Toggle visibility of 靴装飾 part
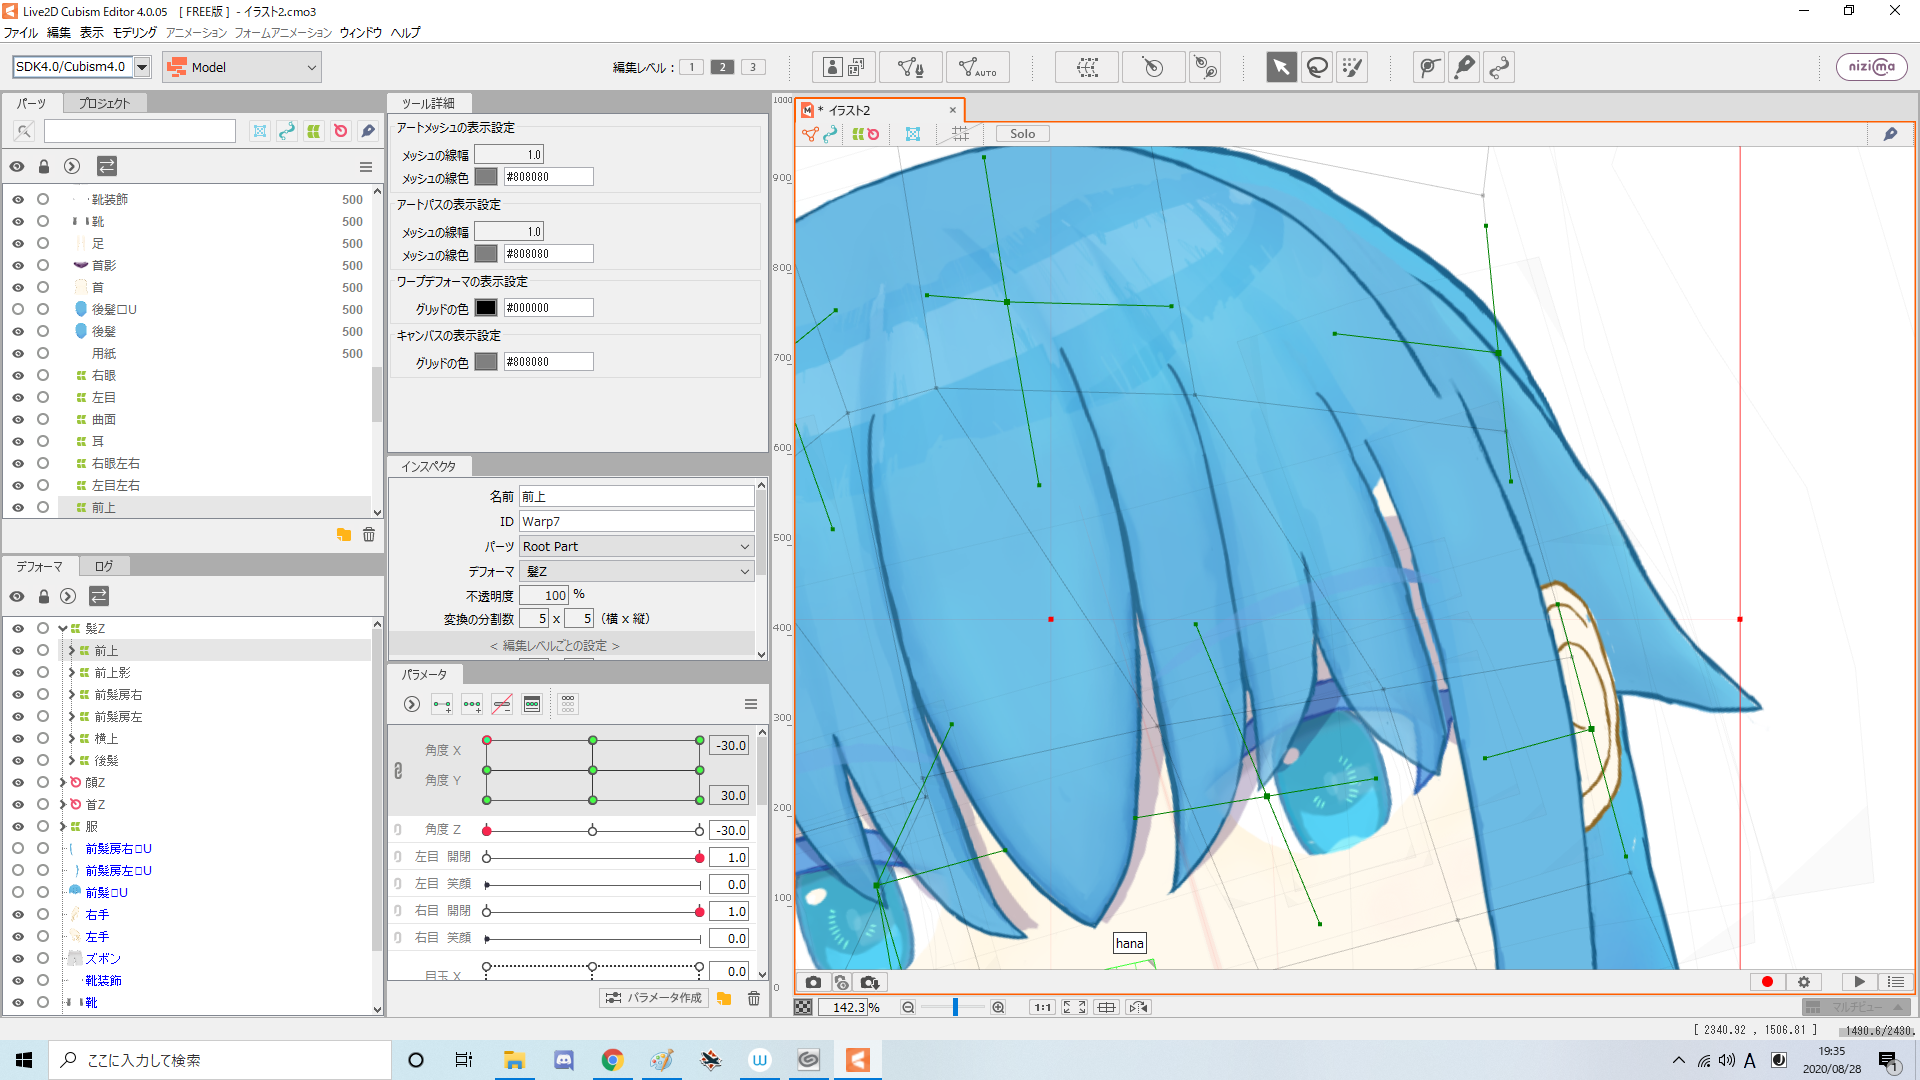 pos(18,200)
